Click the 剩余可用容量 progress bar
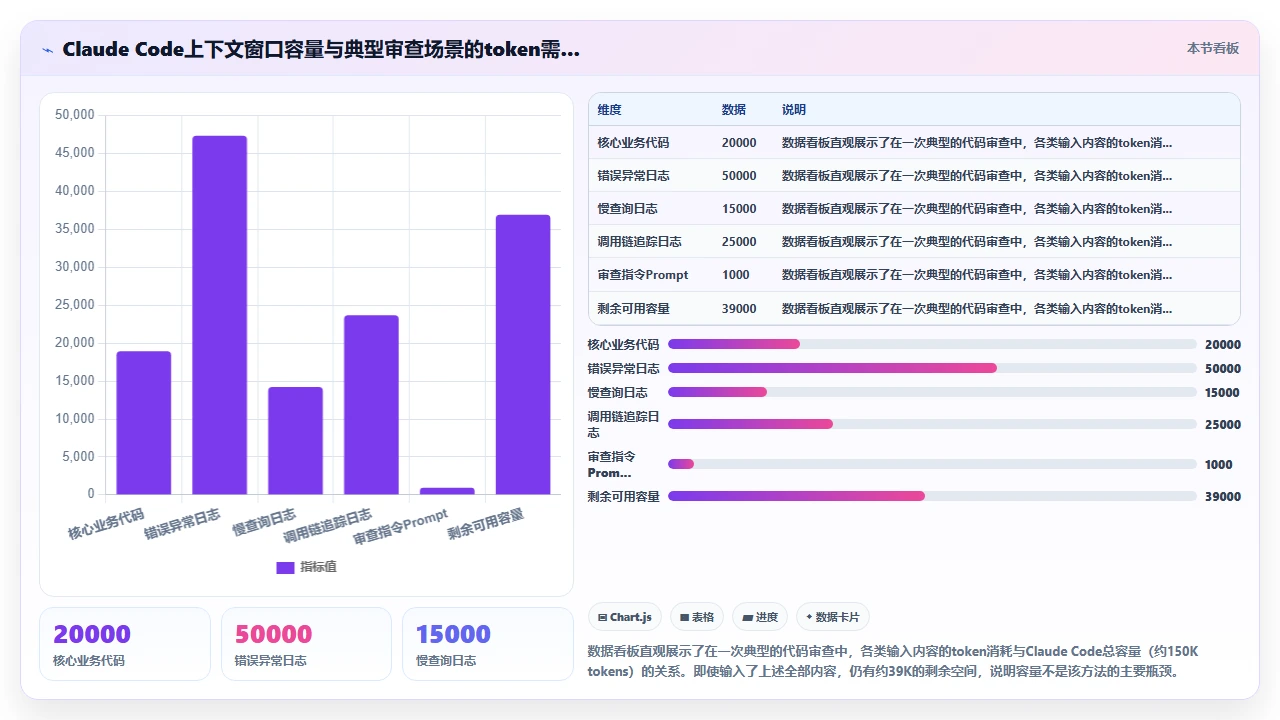 coord(932,496)
